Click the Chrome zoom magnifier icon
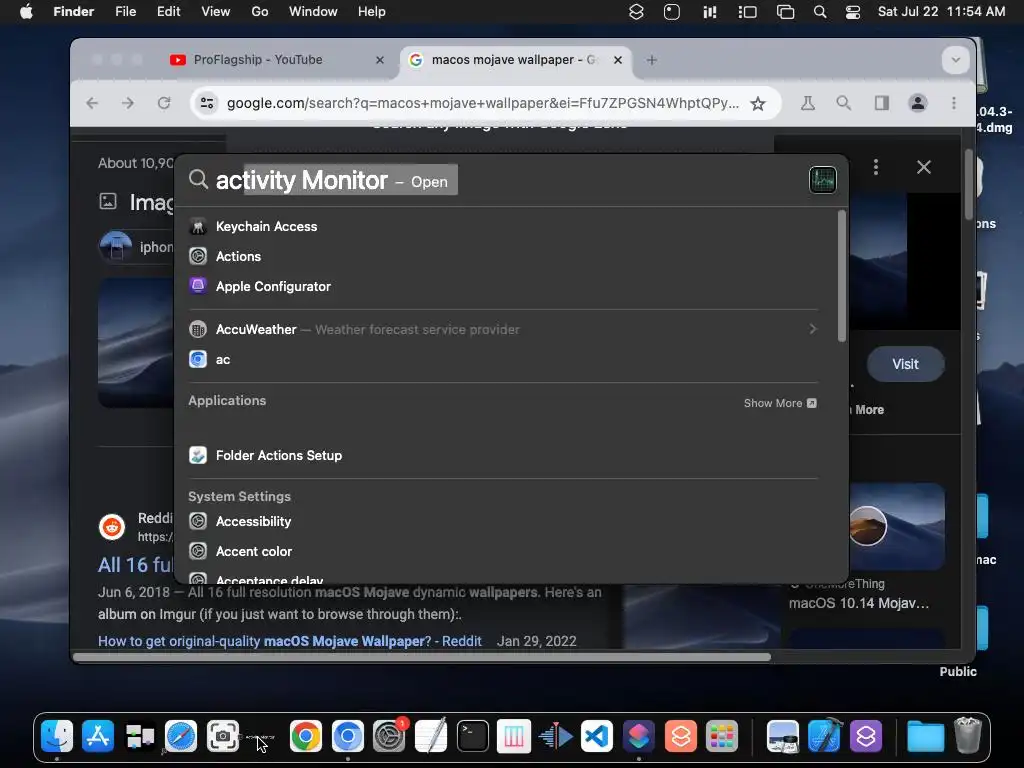This screenshot has height=768, width=1024. pos(844,103)
